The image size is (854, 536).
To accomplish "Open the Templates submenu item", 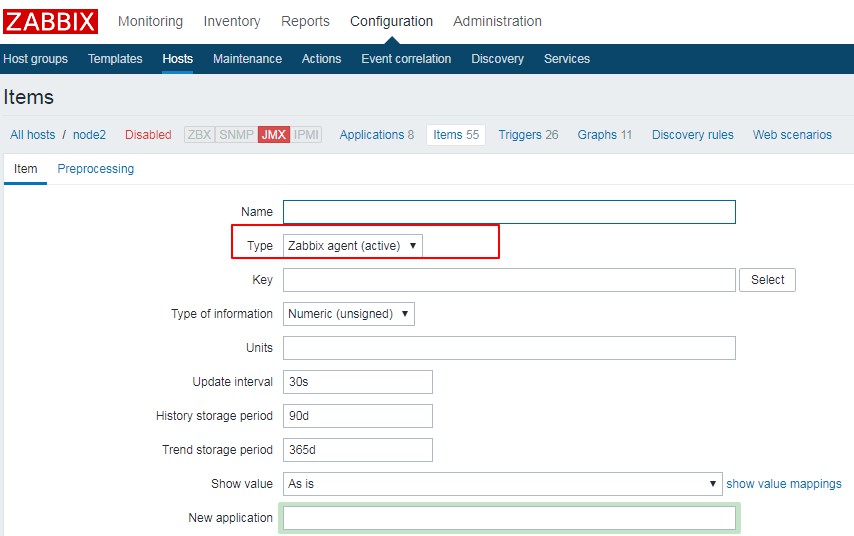I will point(115,59).
